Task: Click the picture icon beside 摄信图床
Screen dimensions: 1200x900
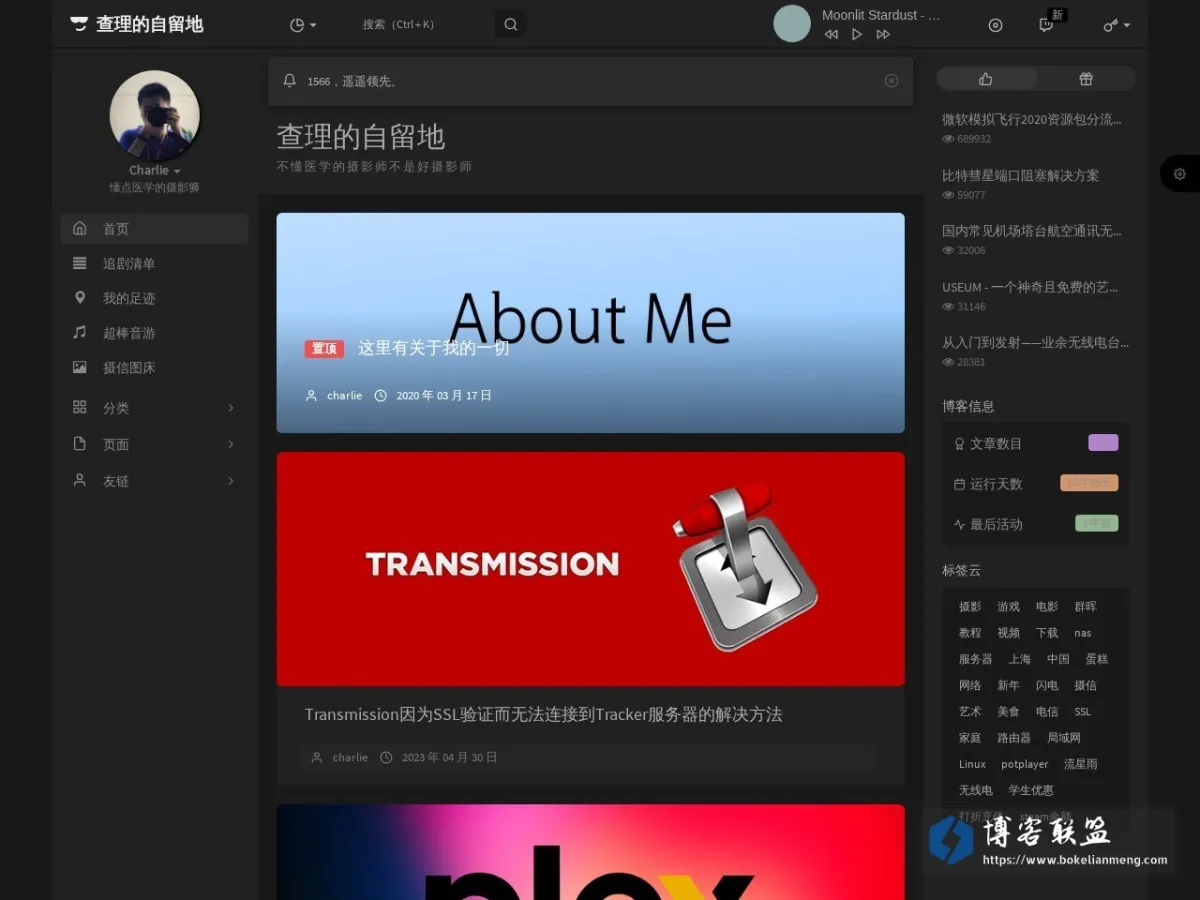Action: (80, 367)
